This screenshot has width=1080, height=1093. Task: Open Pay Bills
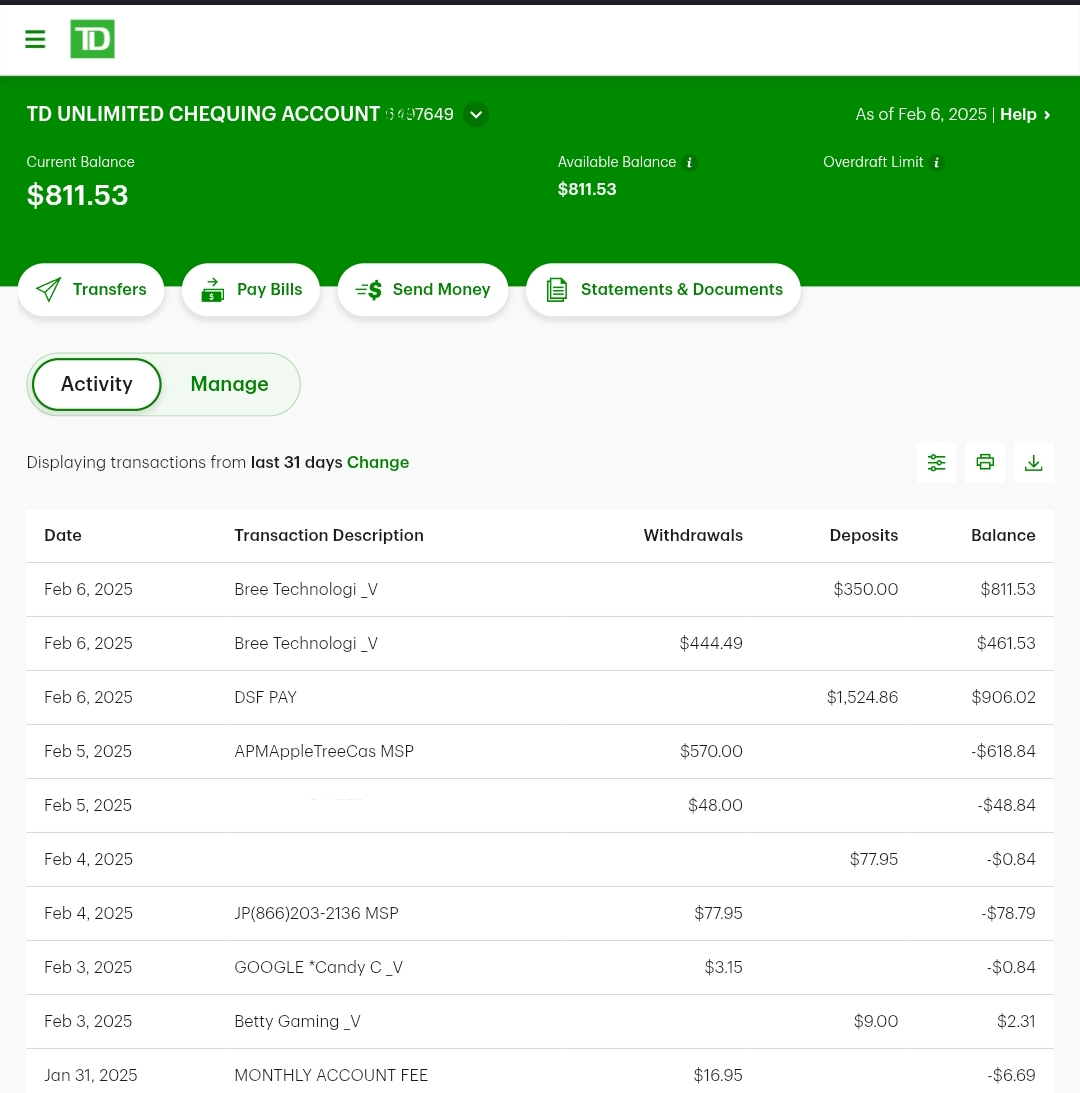251,289
